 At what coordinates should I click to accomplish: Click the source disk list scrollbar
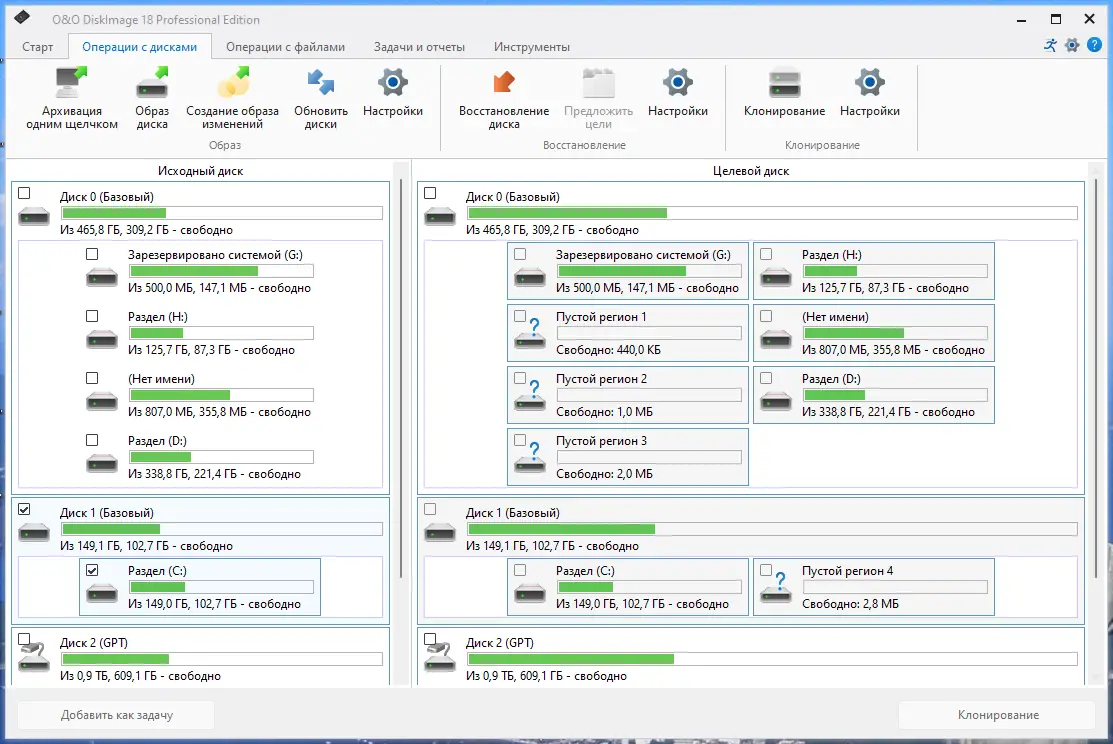402,378
